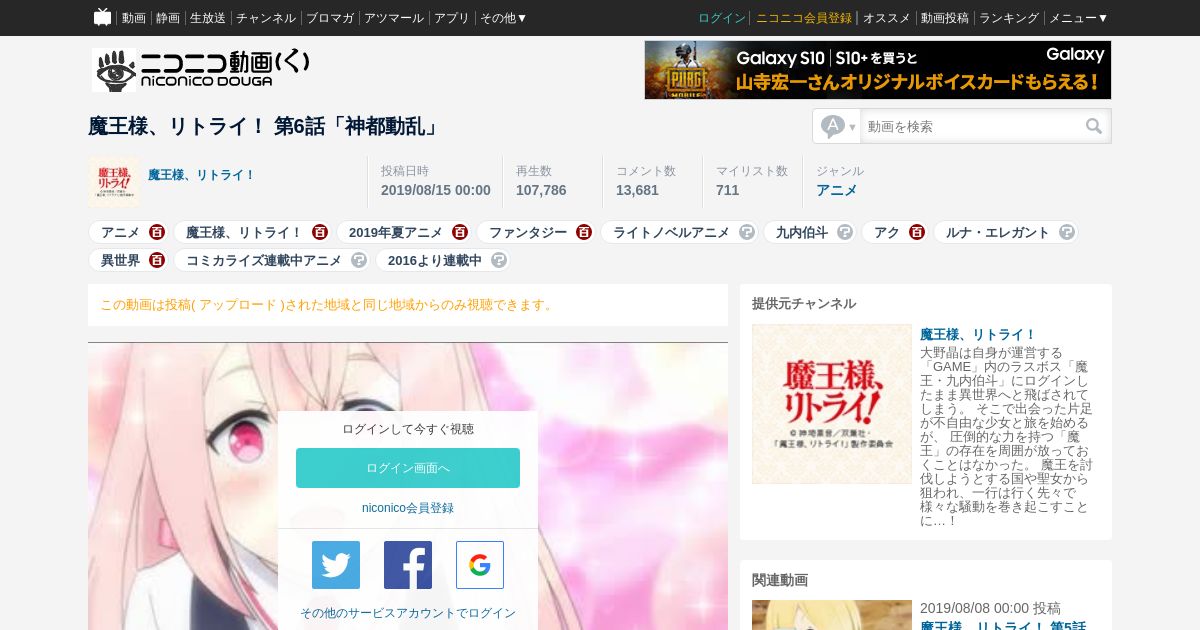This screenshot has height=630, width=1200.
Task: Open dictionary icon beside ファンタジー tag
Action: tap(584, 232)
